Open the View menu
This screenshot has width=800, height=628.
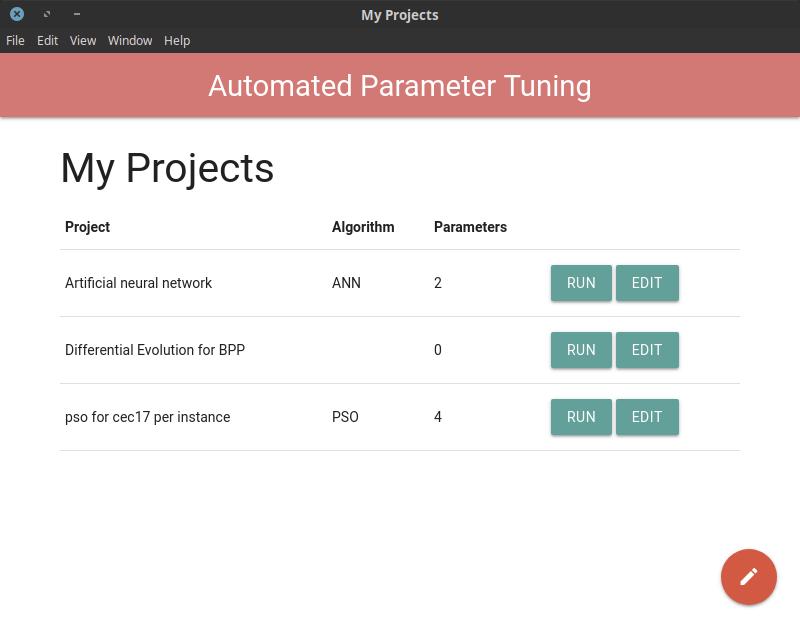(83, 40)
